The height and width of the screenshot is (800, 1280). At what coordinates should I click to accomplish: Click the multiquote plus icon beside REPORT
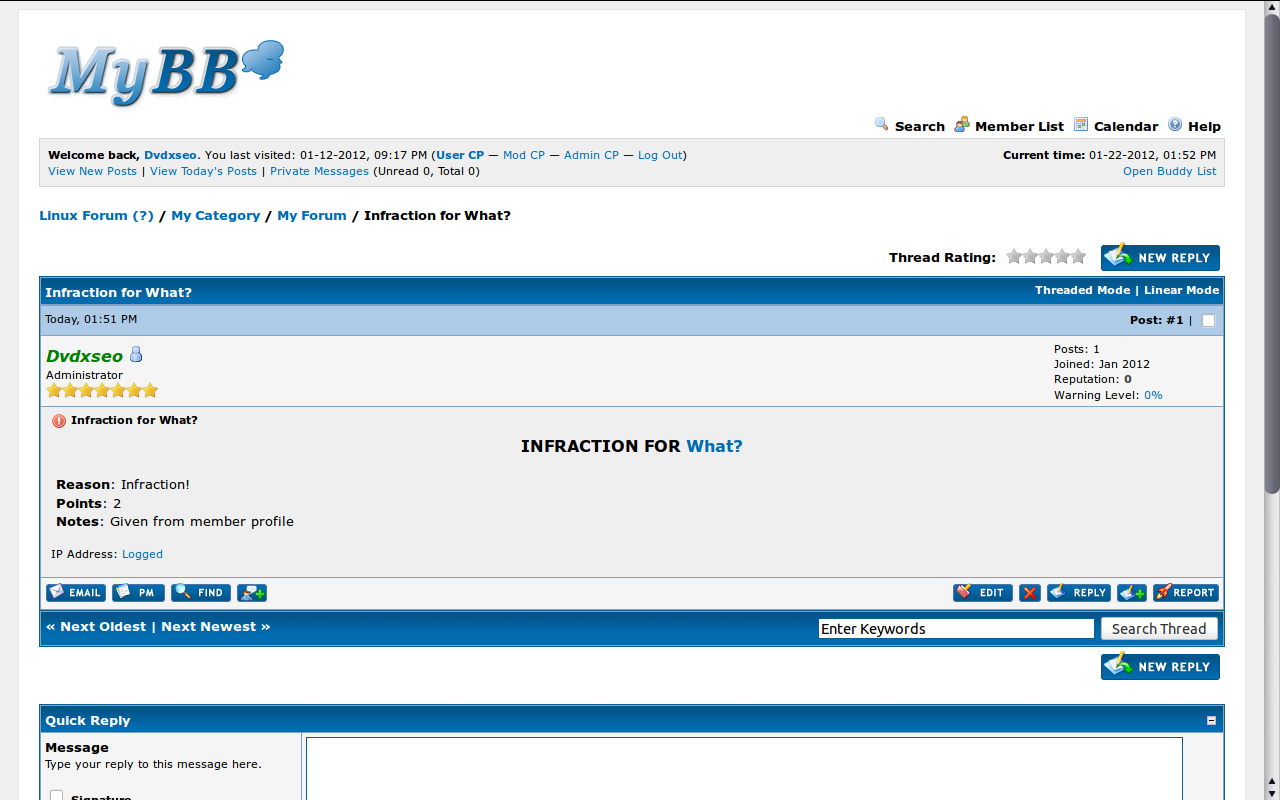(1132, 593)
